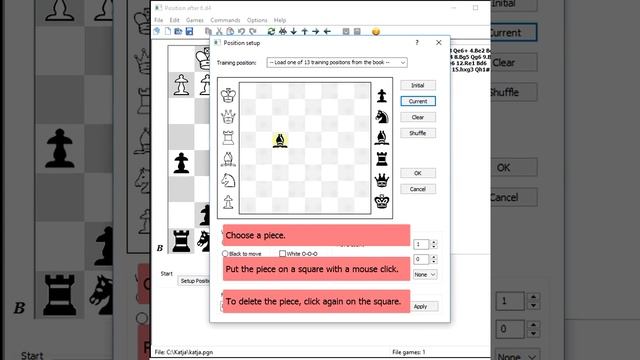Click inside the field showing 1

pos(422,244)
